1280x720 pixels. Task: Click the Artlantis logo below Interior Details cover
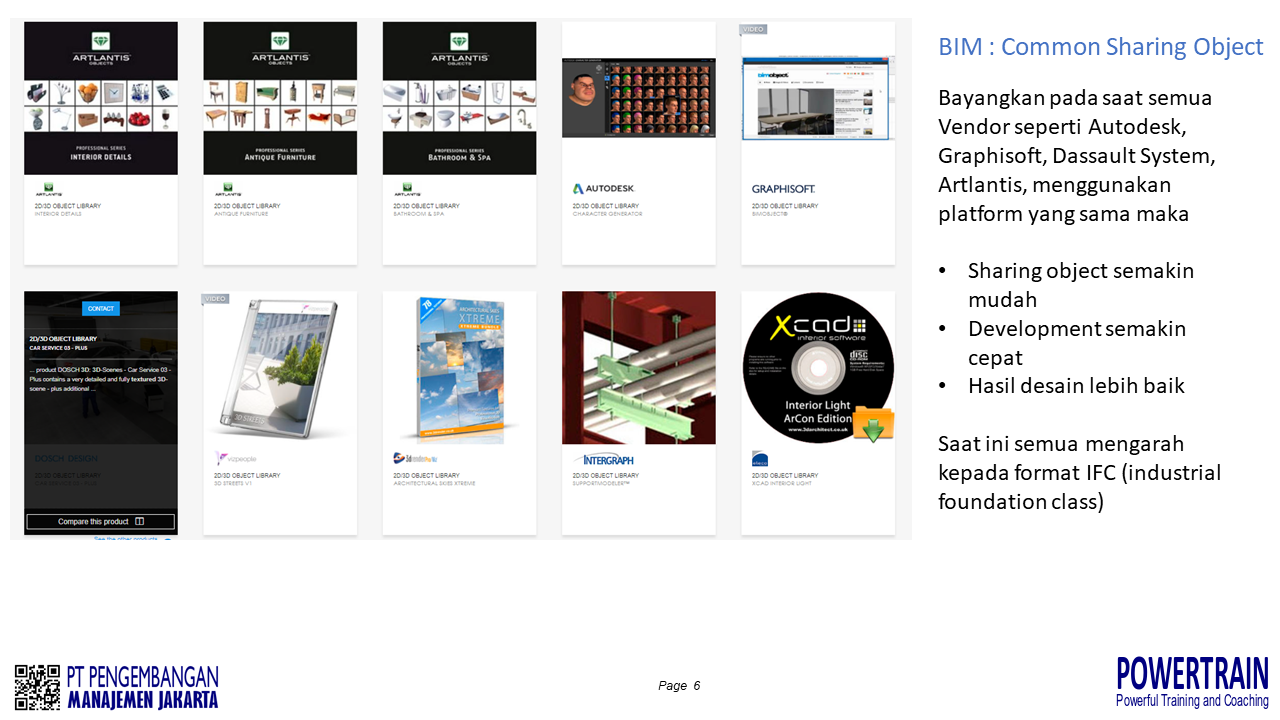click(48, 188)
